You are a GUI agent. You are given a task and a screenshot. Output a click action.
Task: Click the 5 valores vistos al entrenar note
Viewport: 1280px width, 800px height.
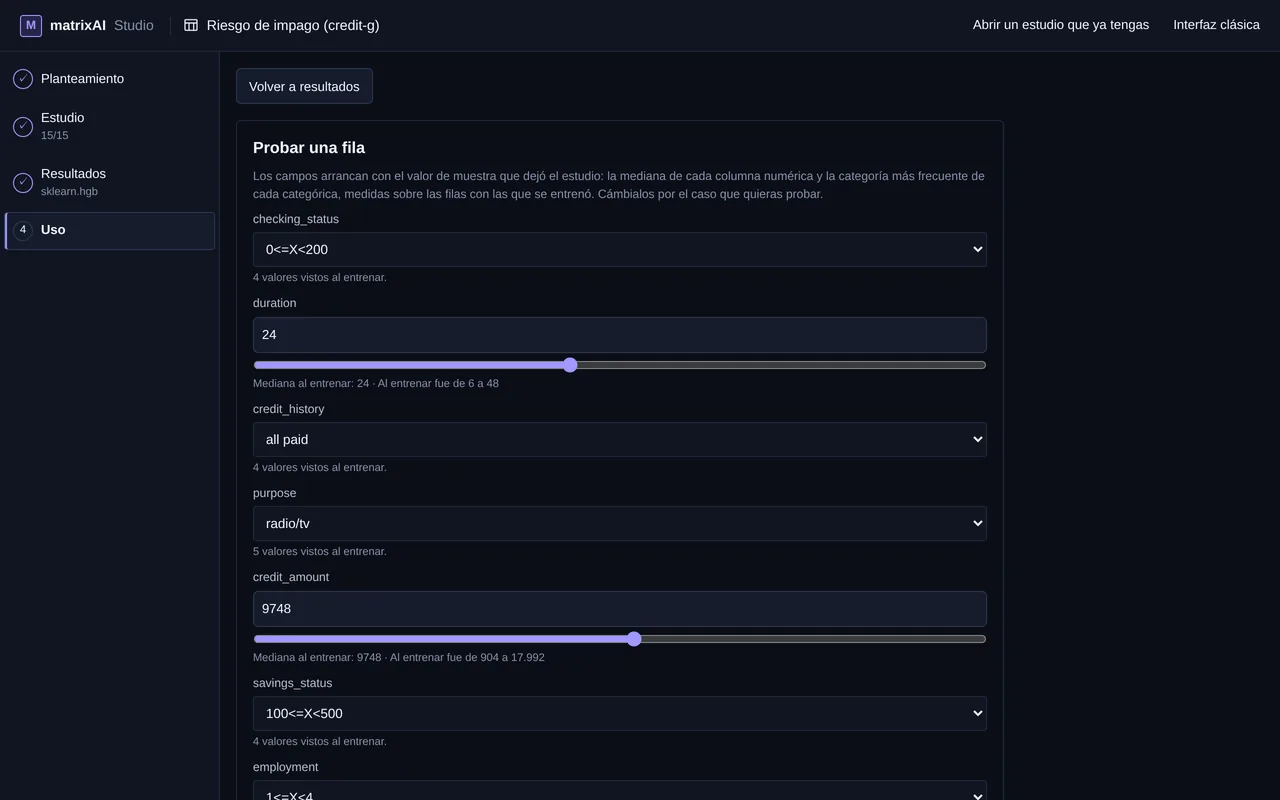[320, 551]
